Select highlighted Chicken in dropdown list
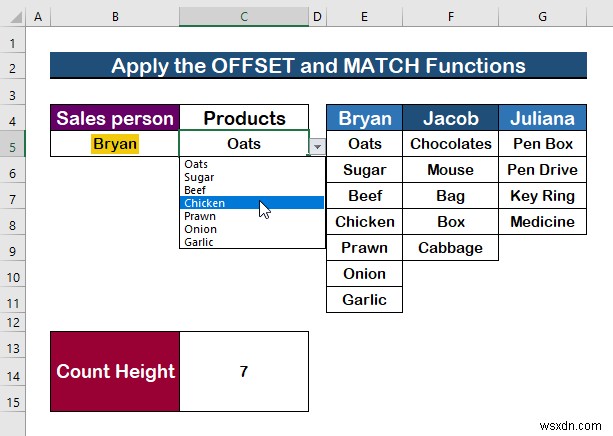613x436 pixels. coord(252,203)
